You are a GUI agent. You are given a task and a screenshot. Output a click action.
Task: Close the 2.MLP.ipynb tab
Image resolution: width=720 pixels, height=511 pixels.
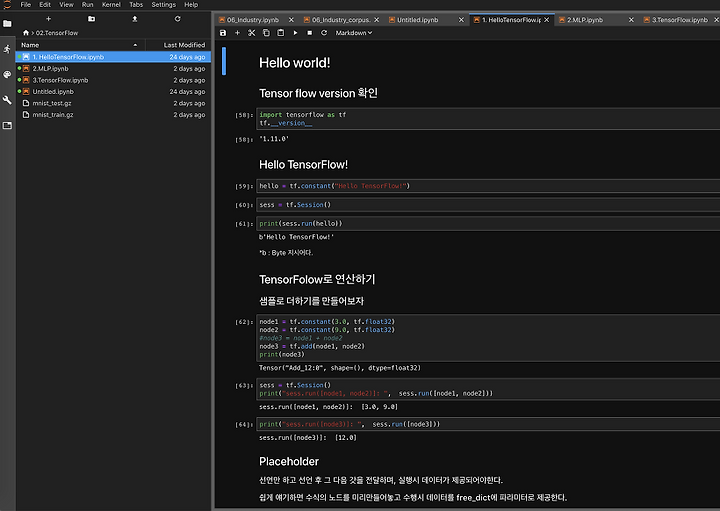point(631,20)
